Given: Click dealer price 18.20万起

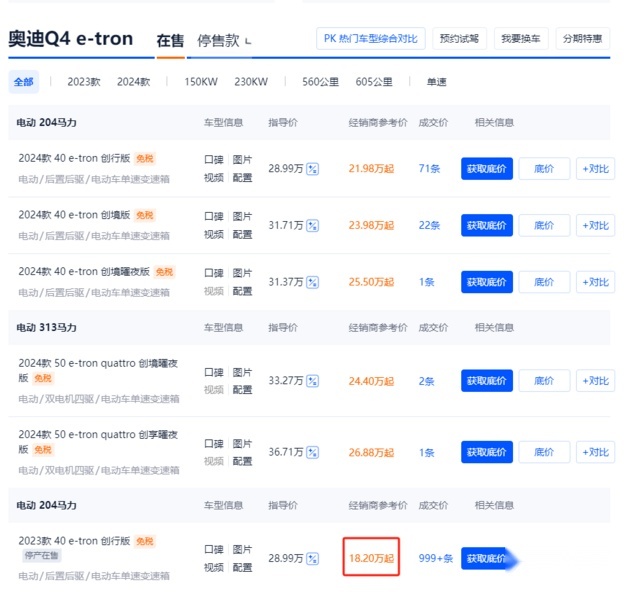Looking at the screenshot, I should click(x=371, y=559).
